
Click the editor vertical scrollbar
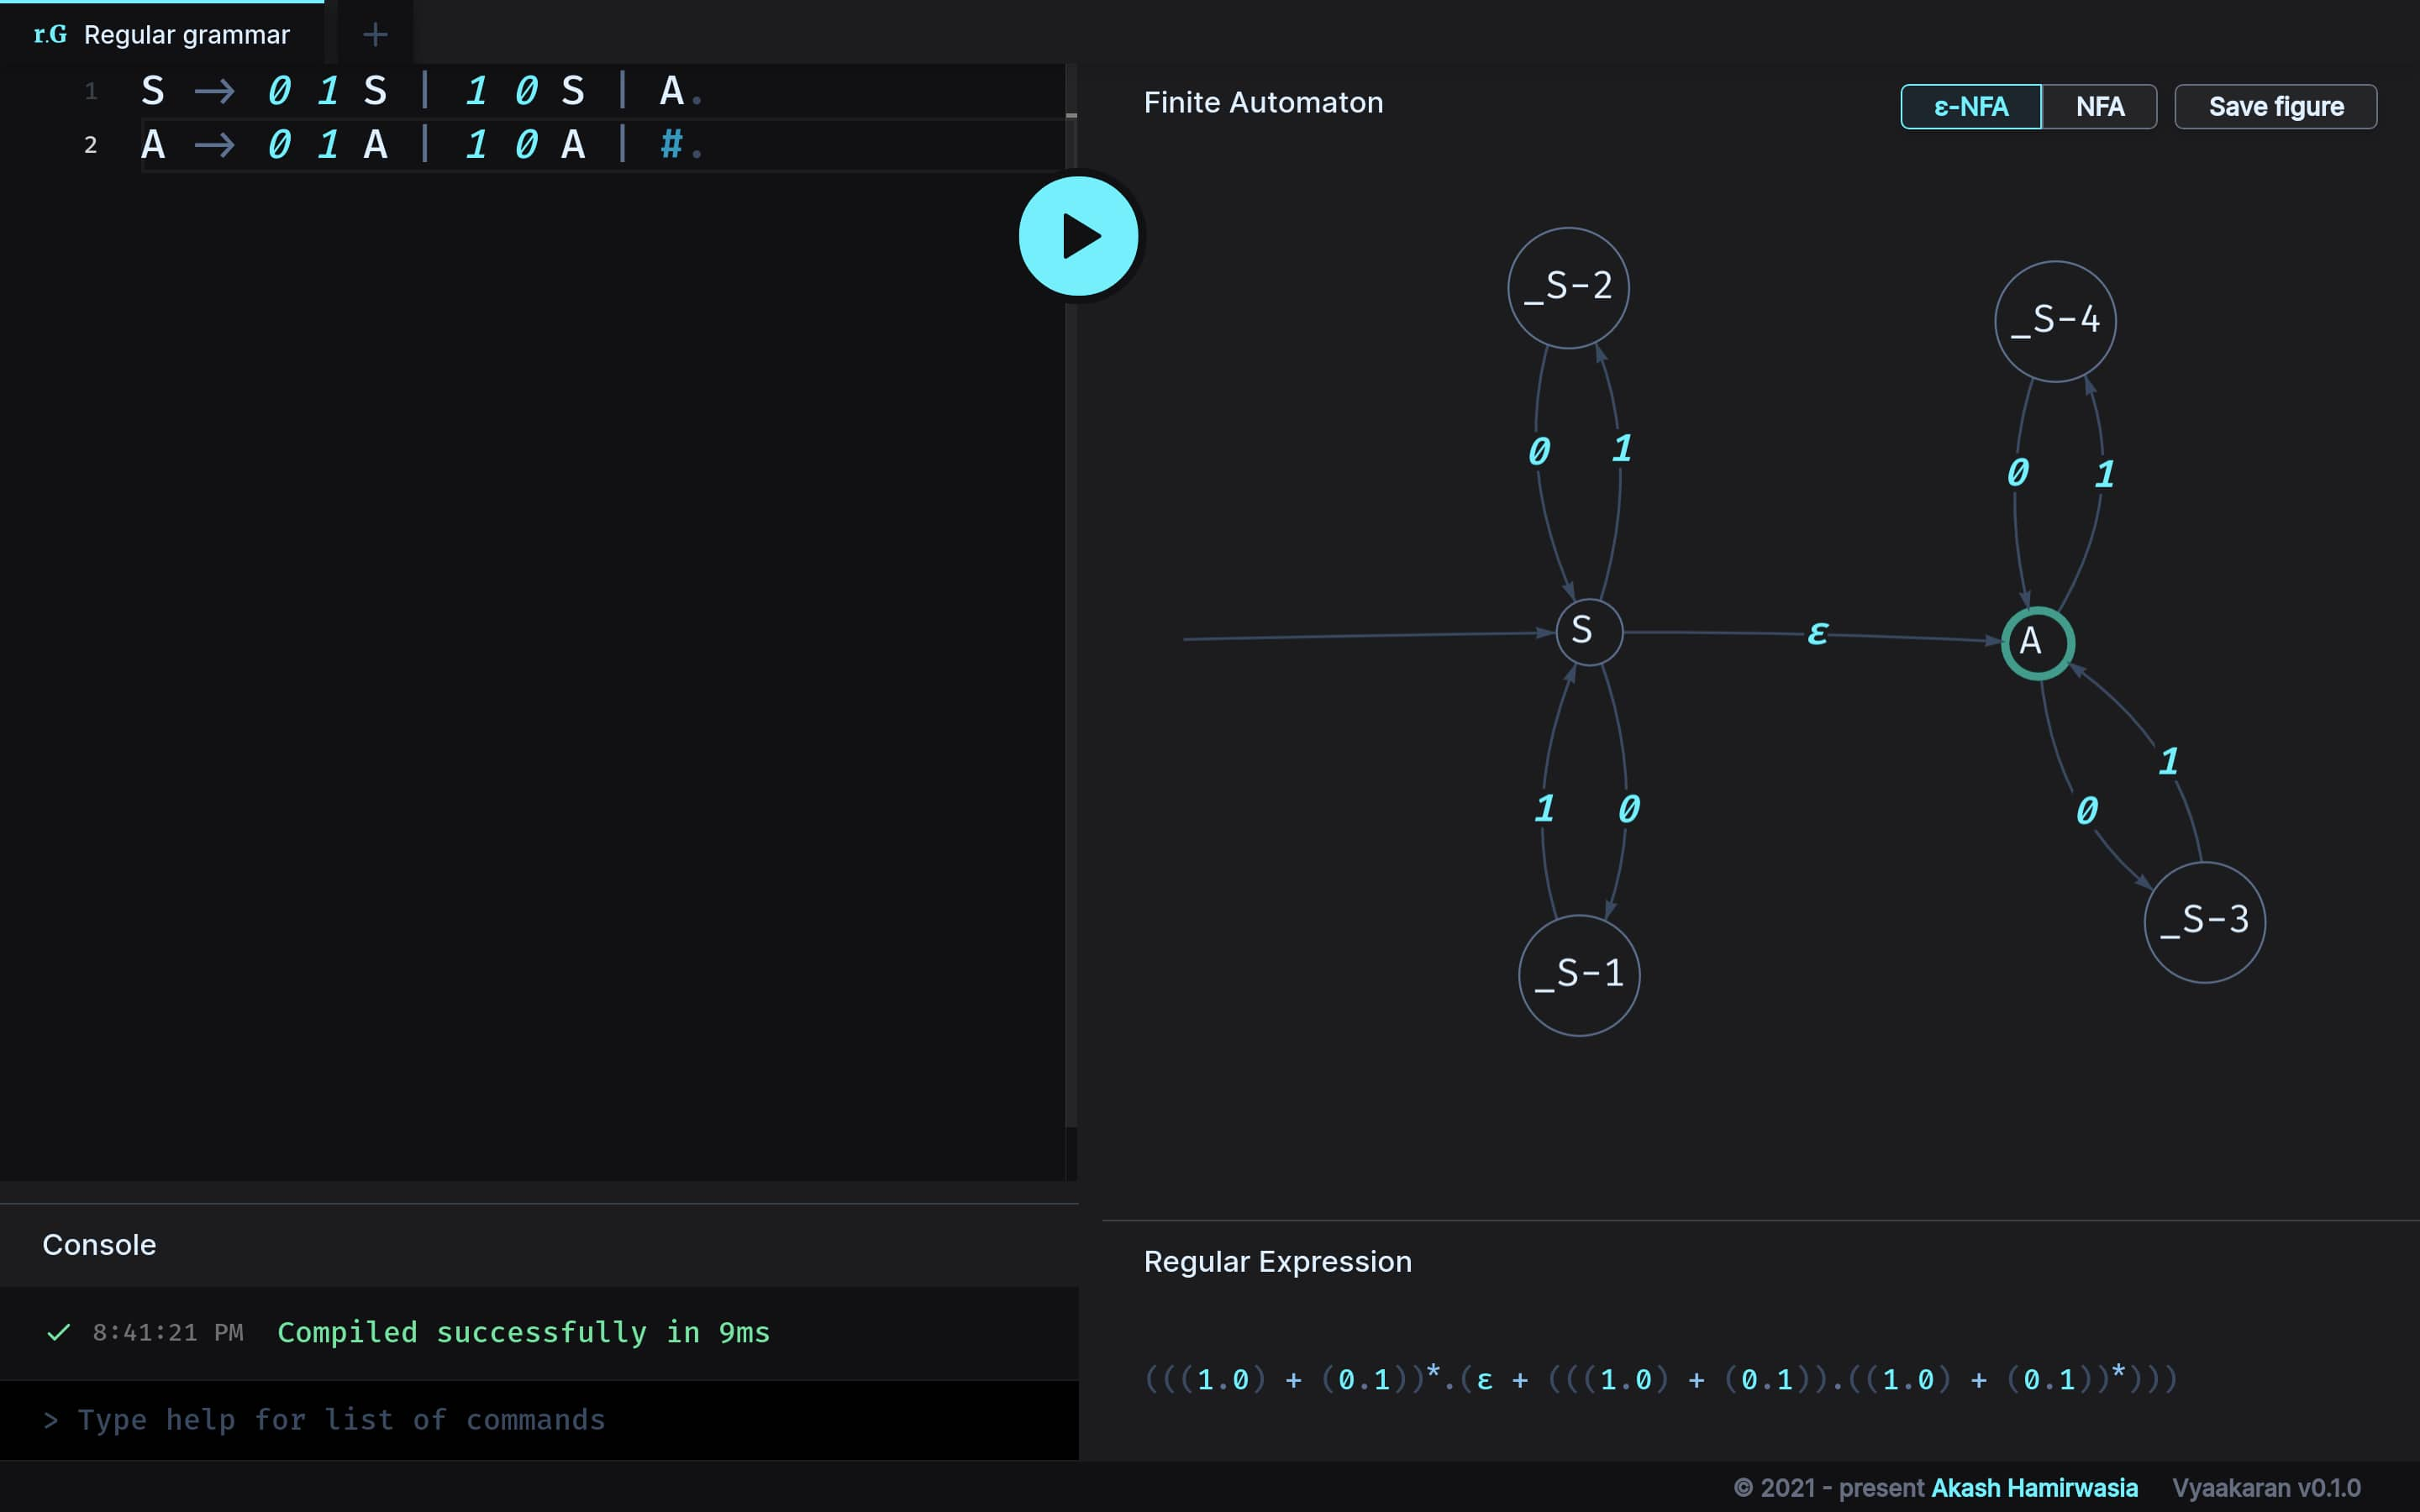[x=1071, y=620]
